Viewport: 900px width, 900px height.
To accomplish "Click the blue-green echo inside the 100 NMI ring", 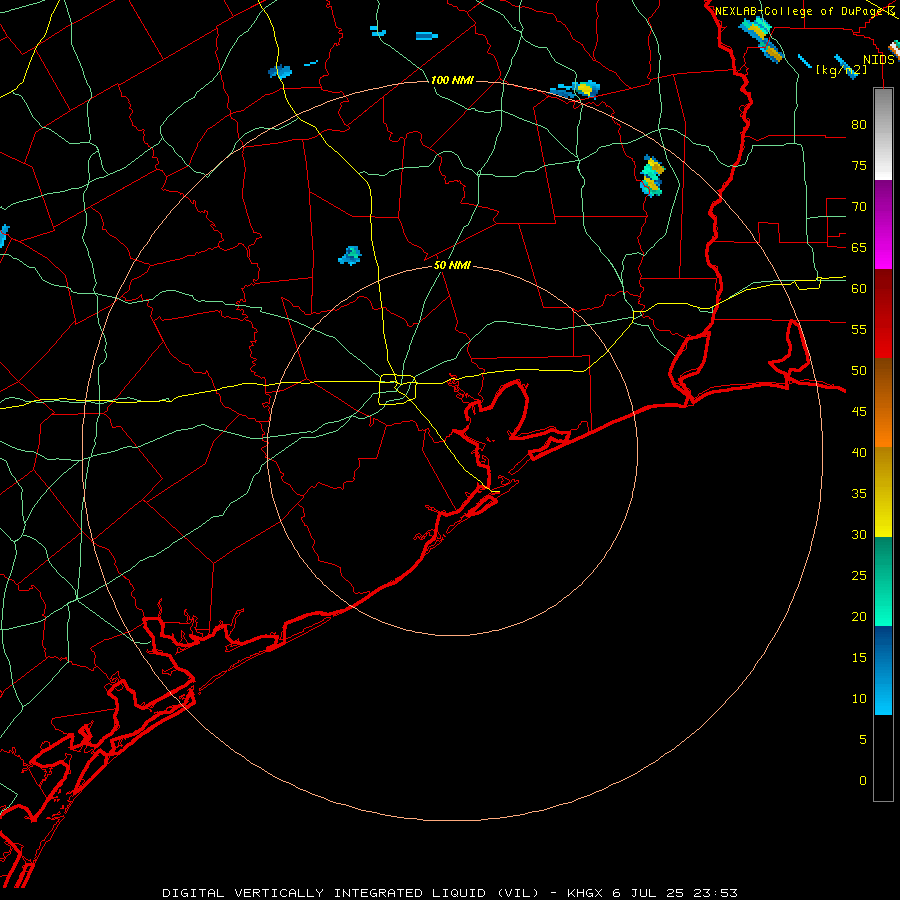I will point(350,255).
